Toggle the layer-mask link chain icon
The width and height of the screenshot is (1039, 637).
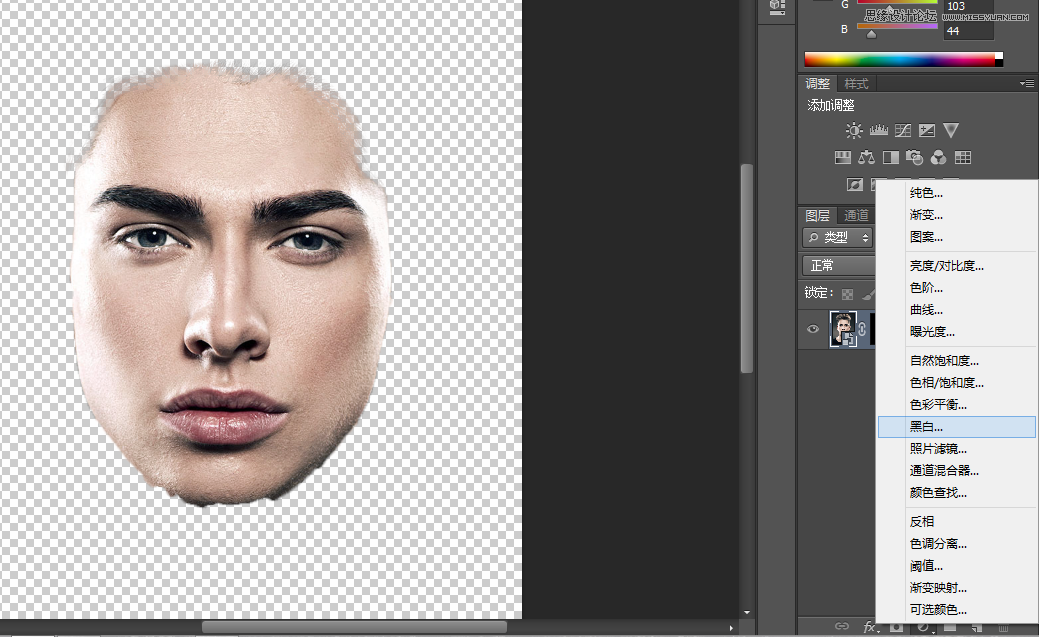point(861,329)
